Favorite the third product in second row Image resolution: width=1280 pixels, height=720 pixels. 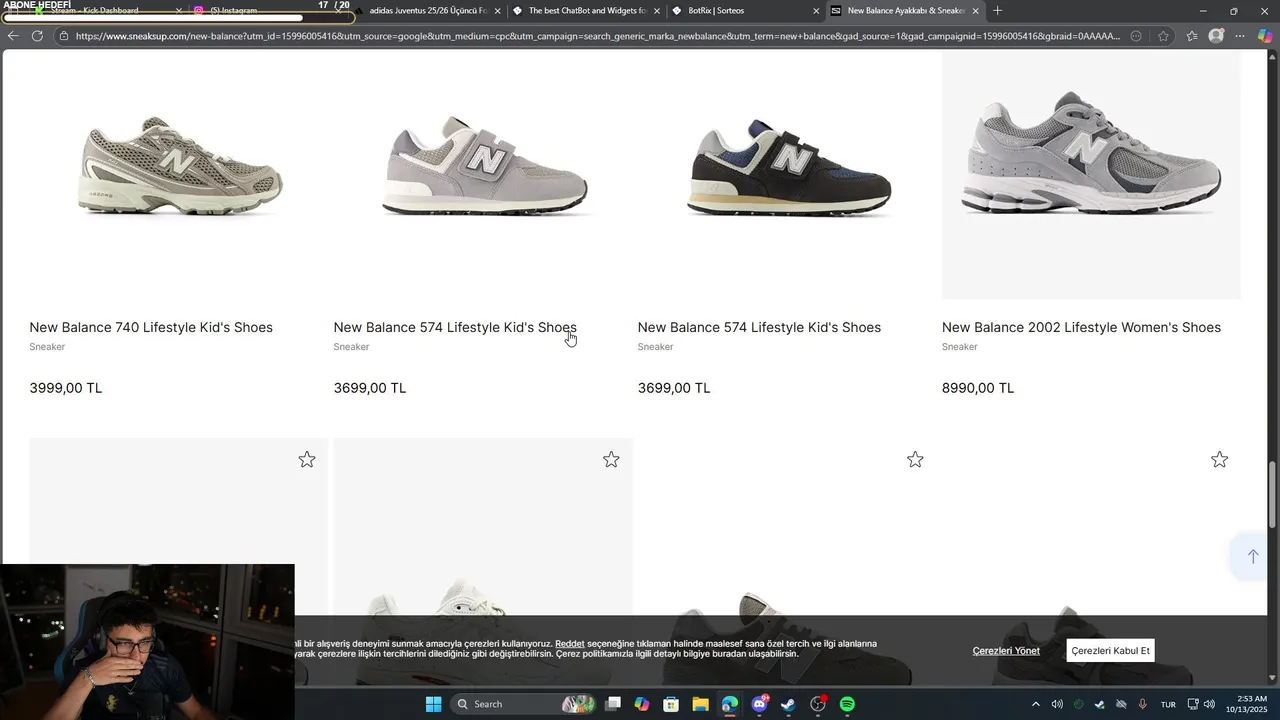(x=915, y=460)
